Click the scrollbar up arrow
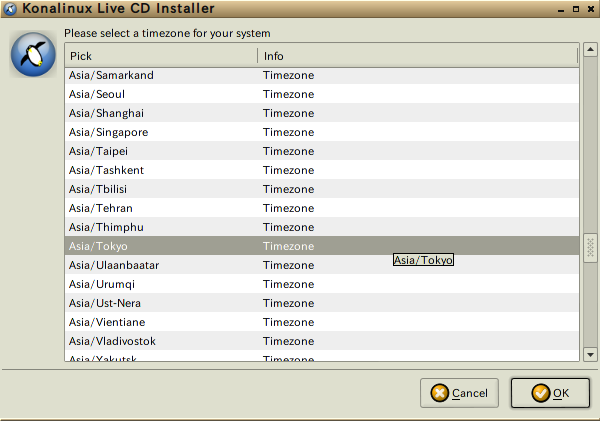This screenshot has height=421, width=600. point(590,49)
